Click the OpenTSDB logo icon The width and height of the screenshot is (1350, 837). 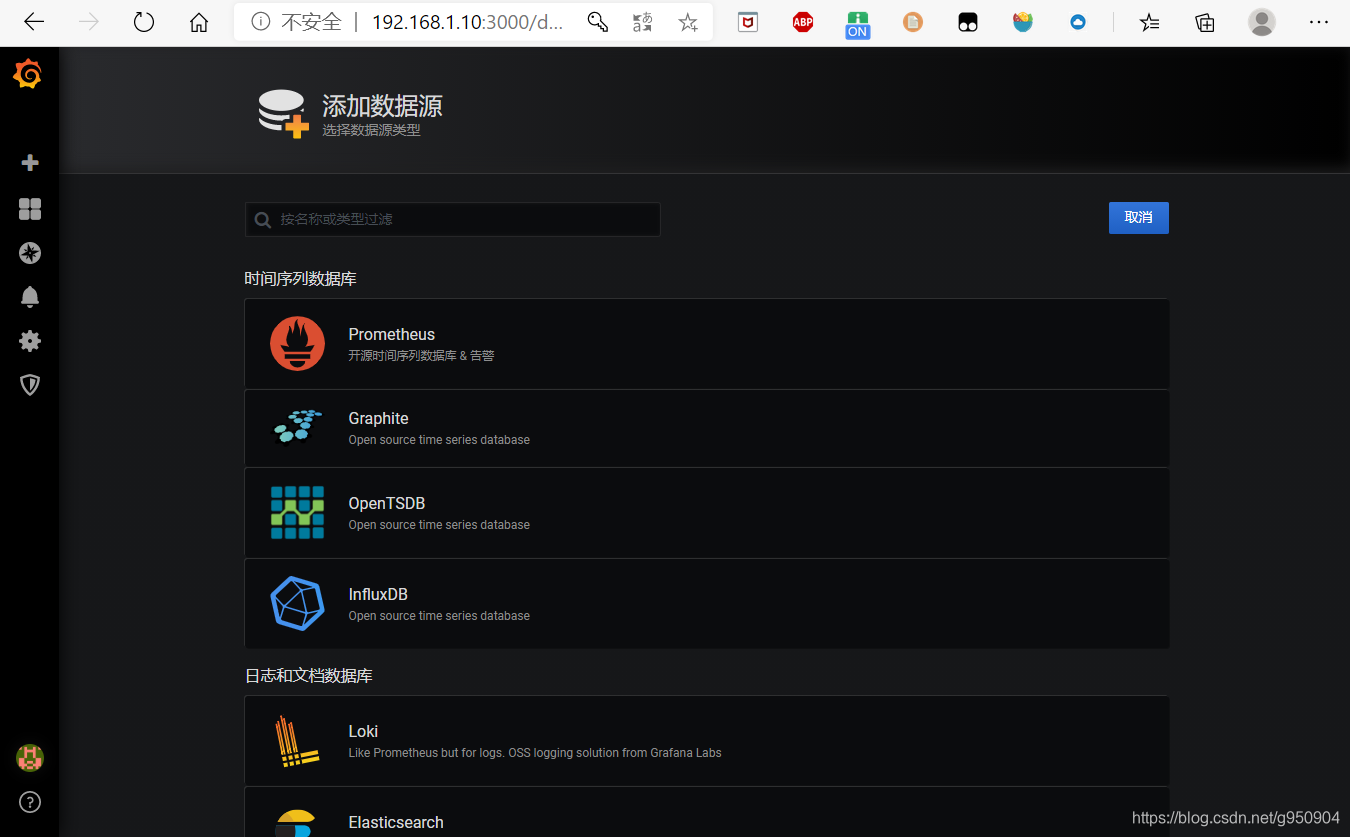(297, 512)
